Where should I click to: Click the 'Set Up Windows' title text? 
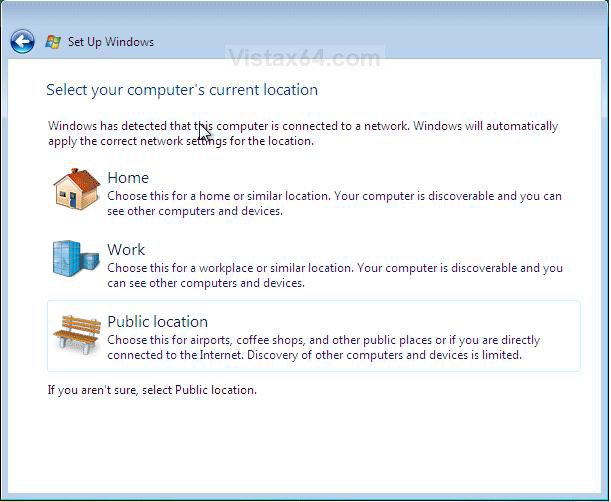click(x=111, y=42)
